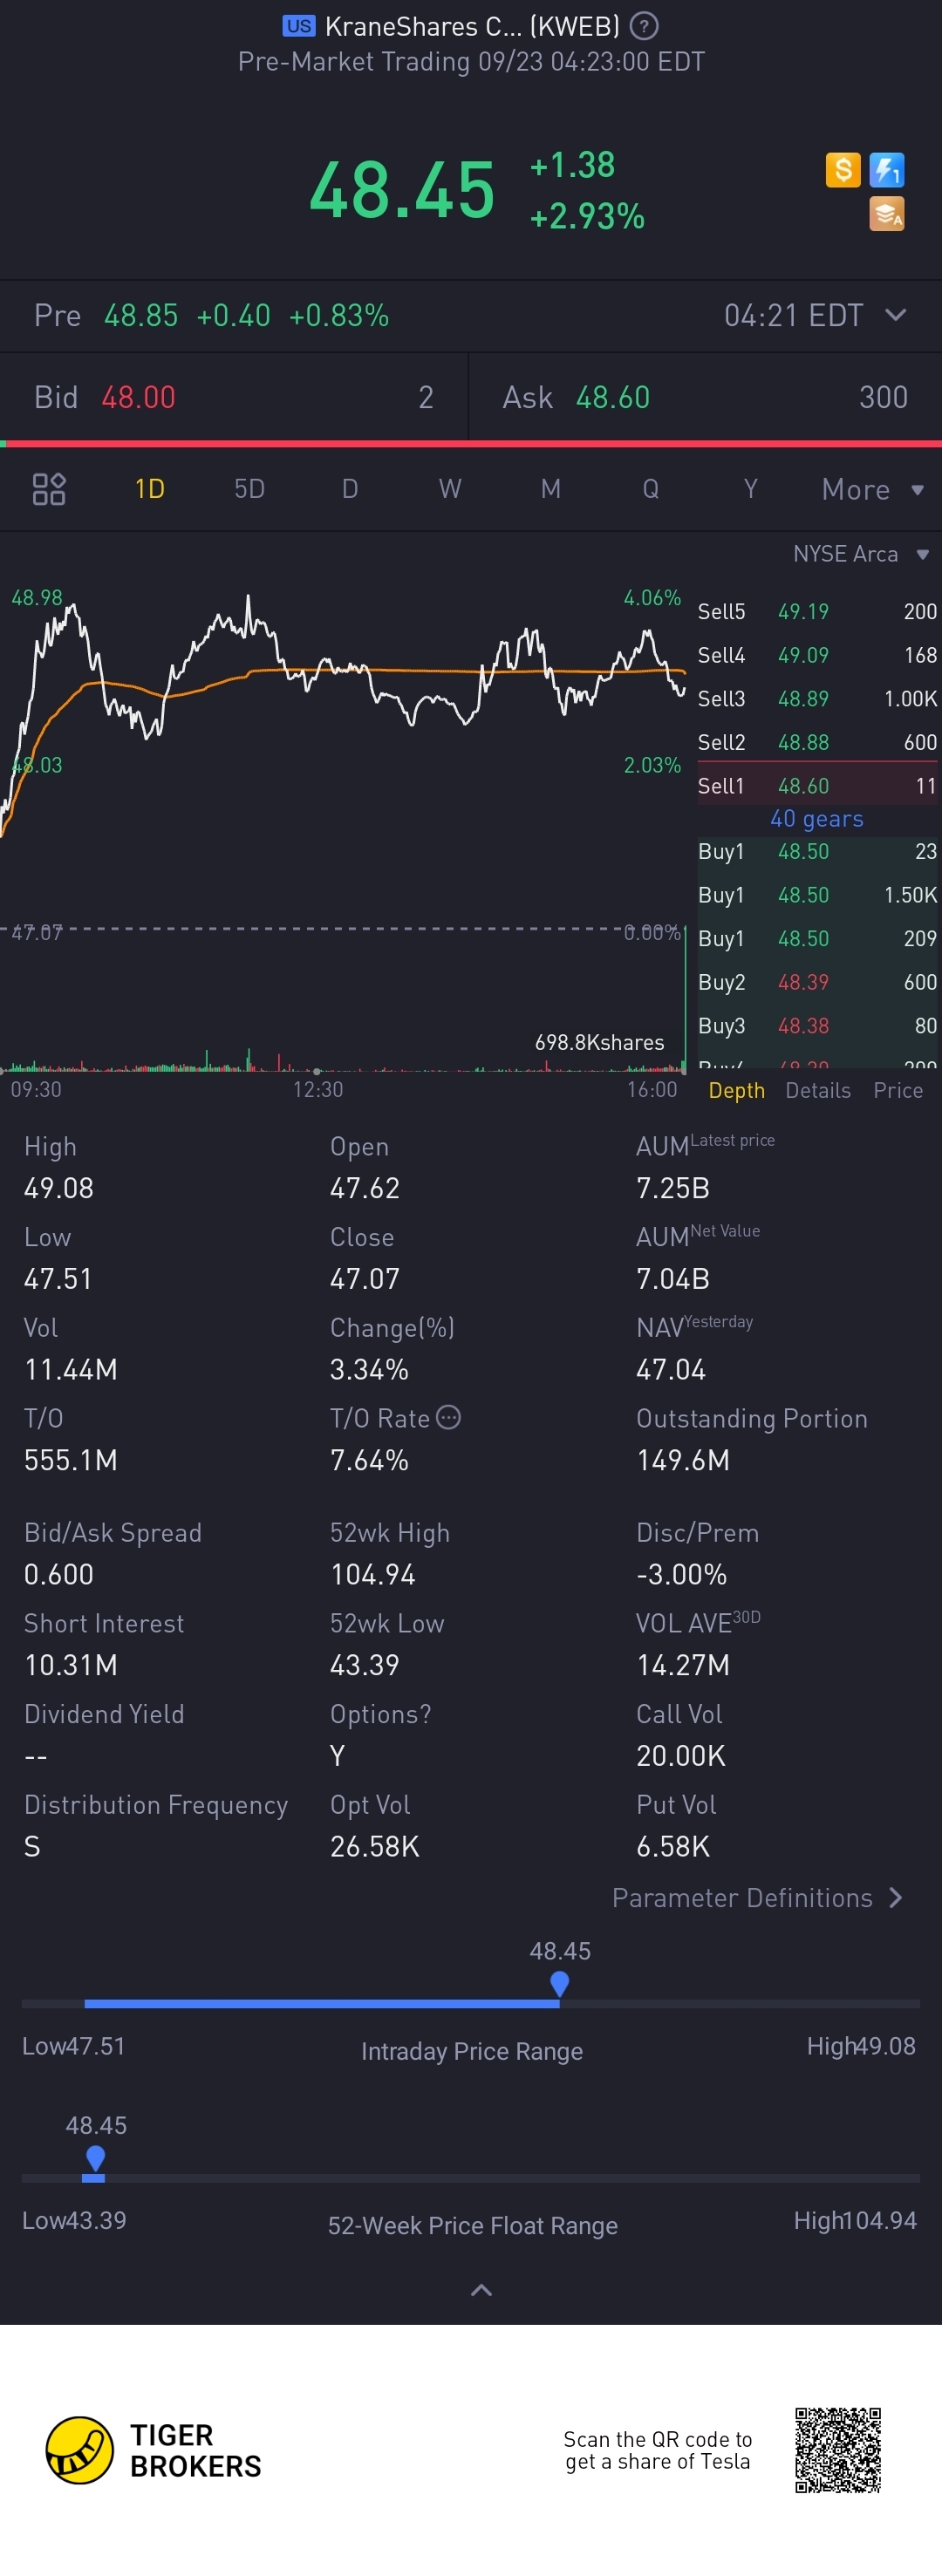Tap the KraneShares (KWEB) title
942x2576 pixels.
coord(472,26)
